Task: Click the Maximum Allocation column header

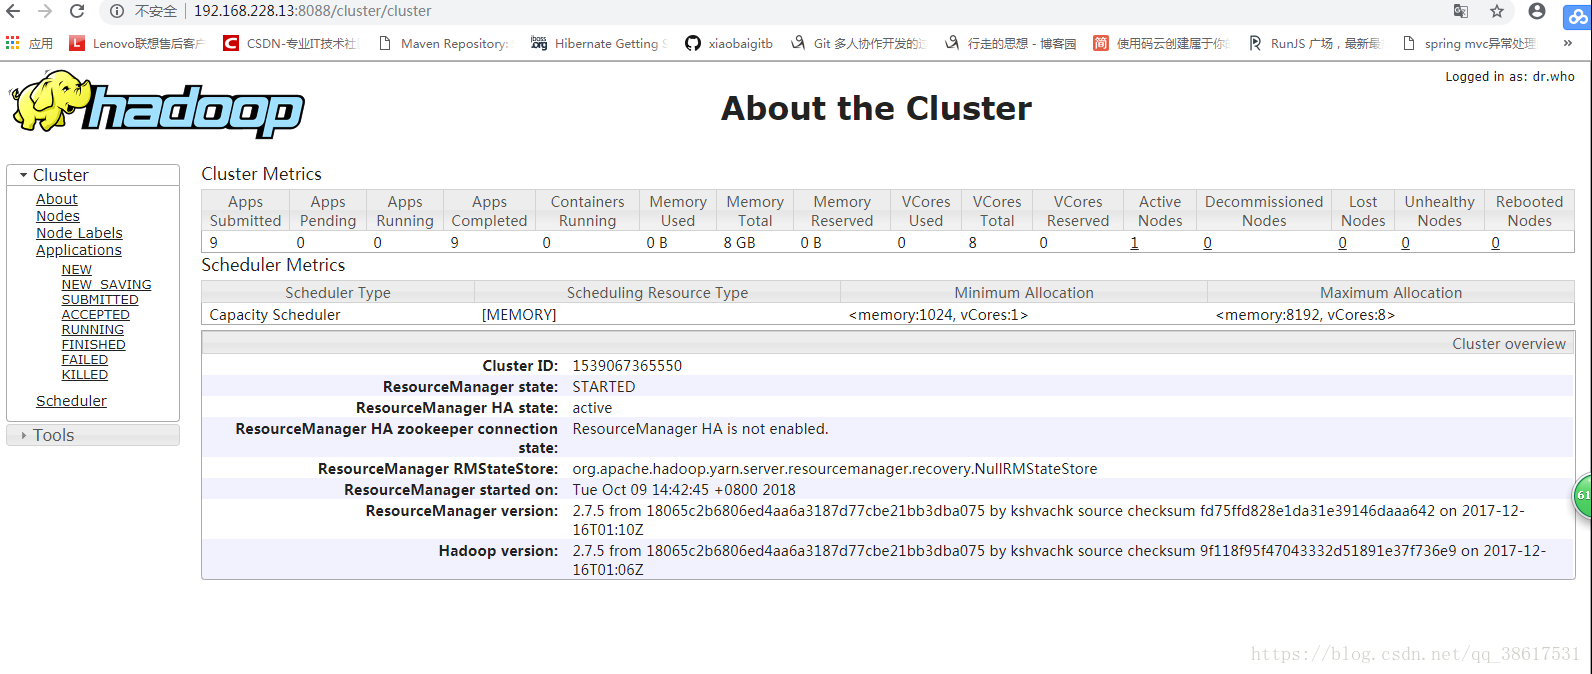Action: tap(1391, 292)
